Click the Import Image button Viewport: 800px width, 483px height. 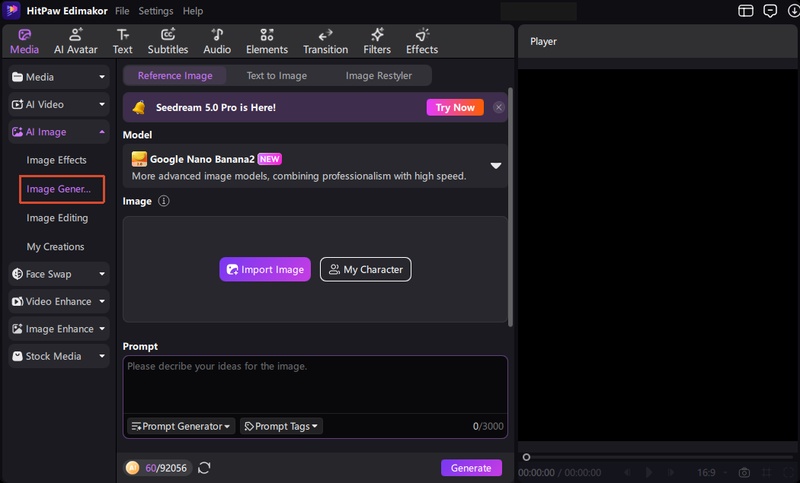[265, 269]
